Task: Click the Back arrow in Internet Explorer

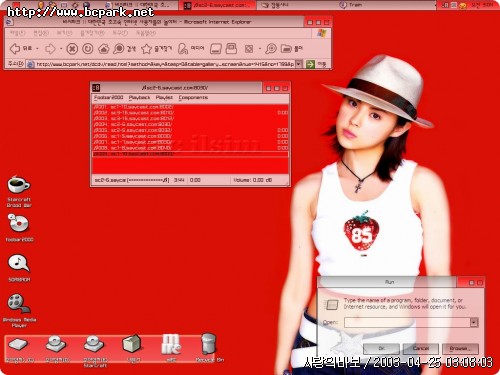Action: pyautogui.click(x=15, y=49)
